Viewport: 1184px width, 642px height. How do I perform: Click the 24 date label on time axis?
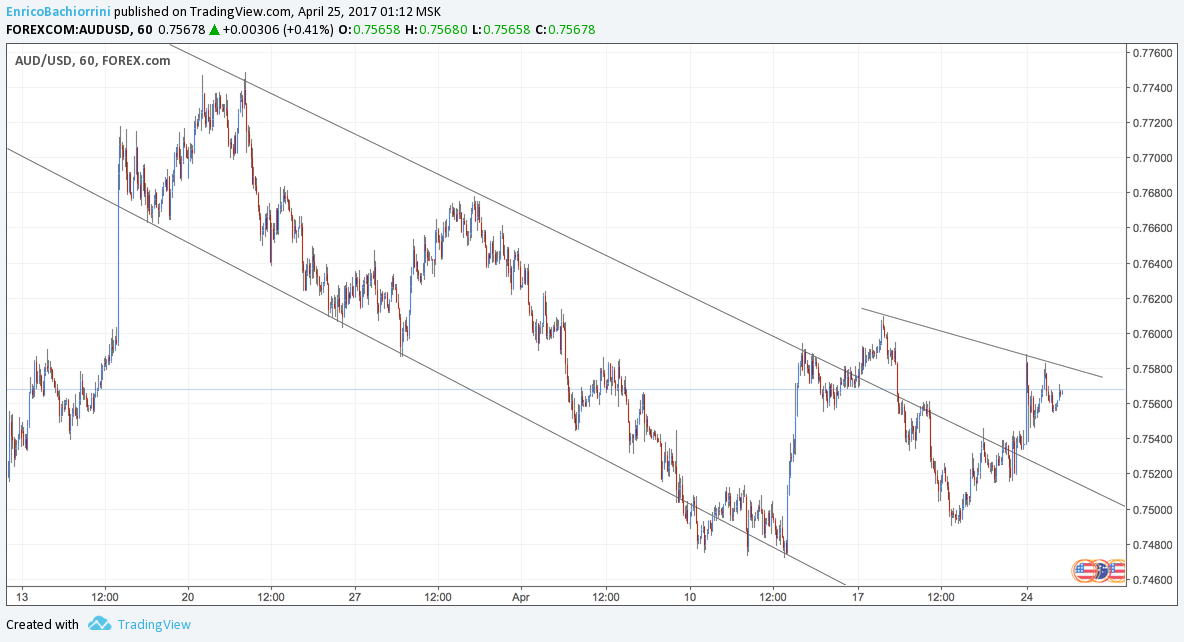[x=1026, y=597]
